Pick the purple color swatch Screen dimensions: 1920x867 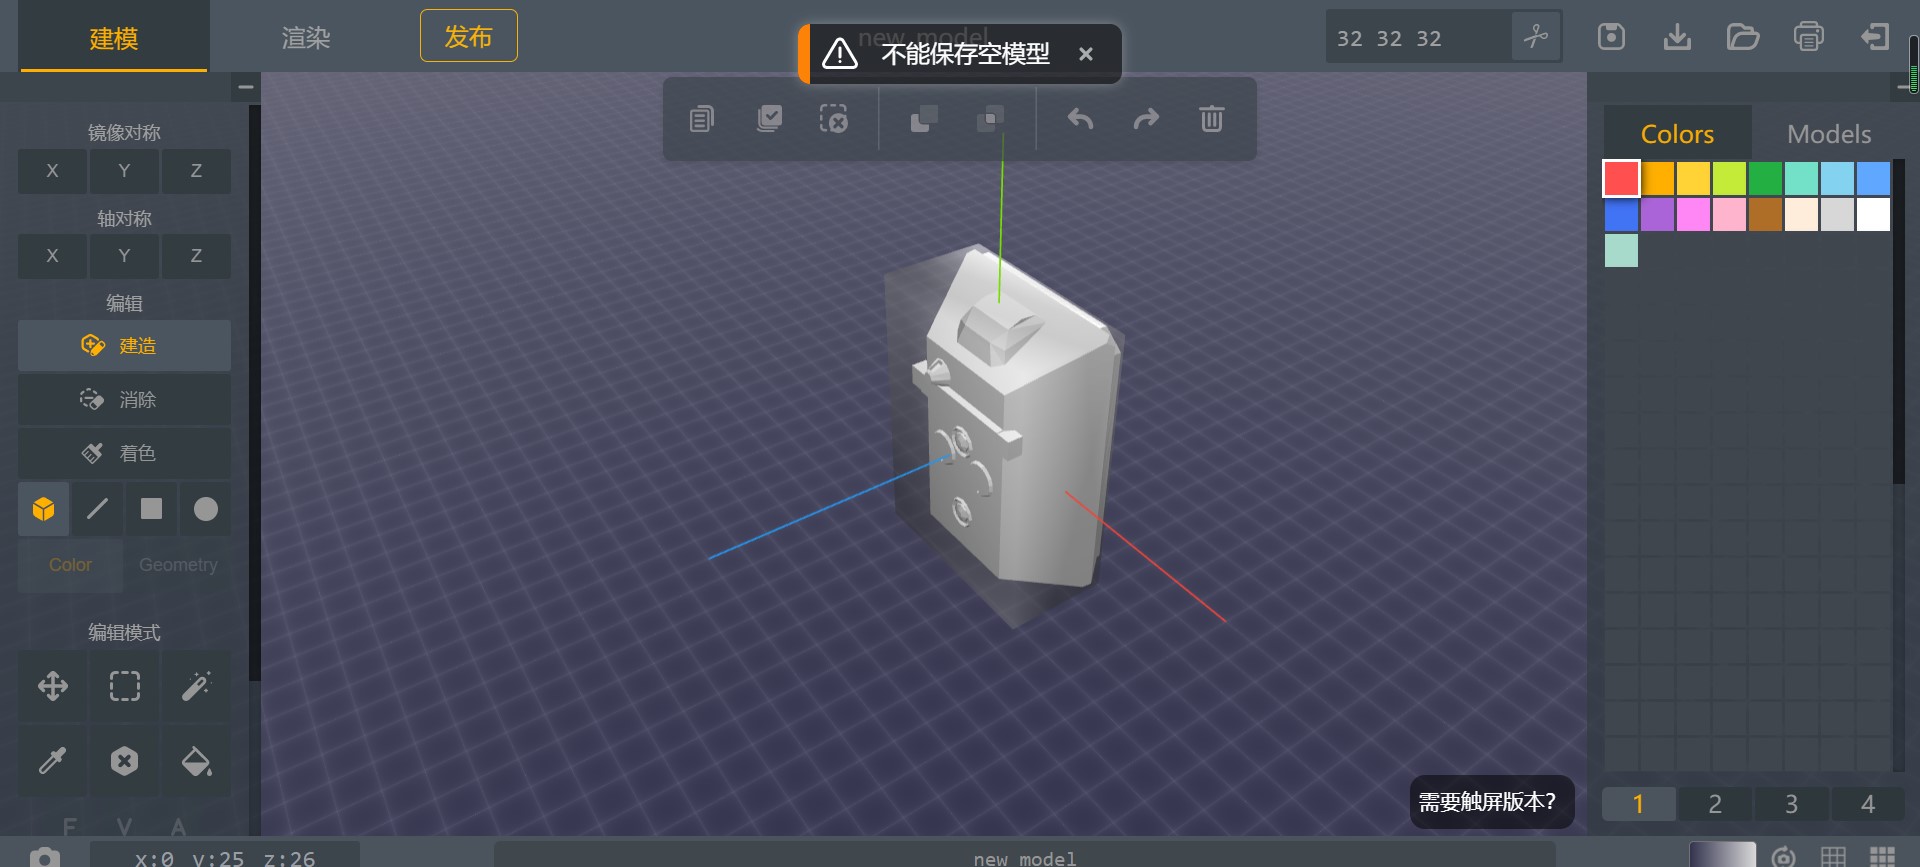tap(1657, 215)
